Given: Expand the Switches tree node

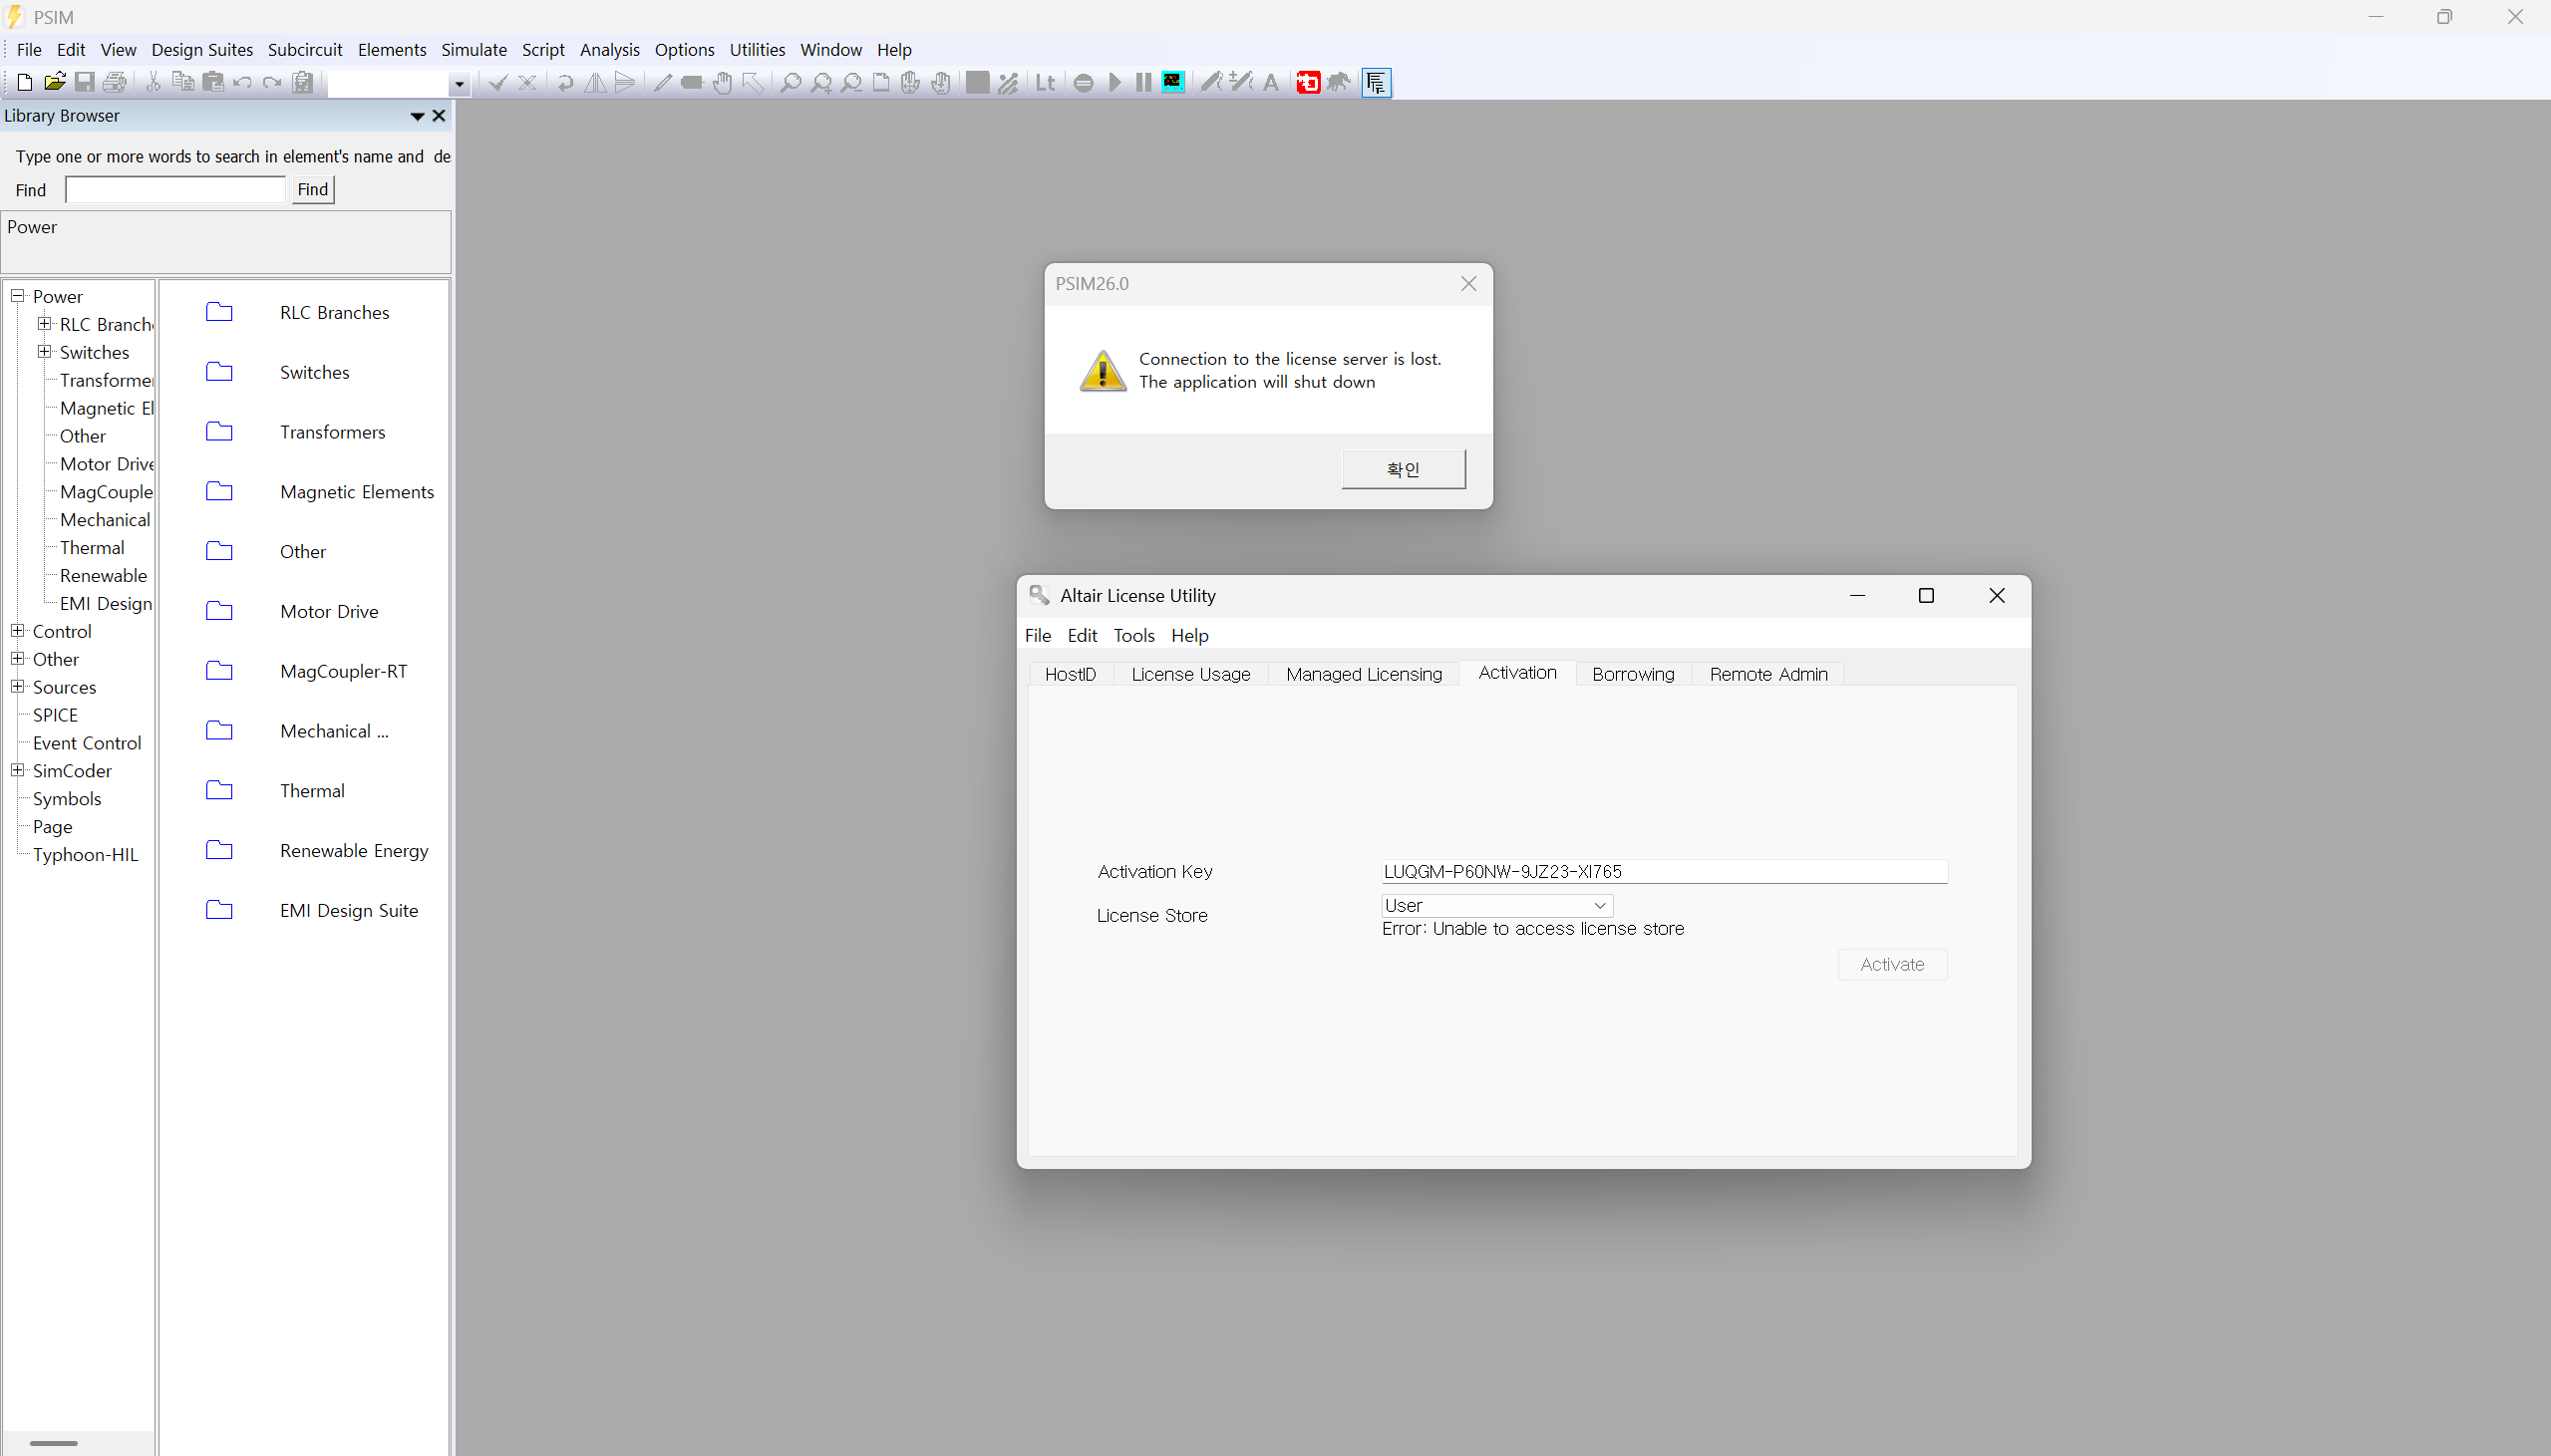Looking at the screenshot, I should coord(44,352).
